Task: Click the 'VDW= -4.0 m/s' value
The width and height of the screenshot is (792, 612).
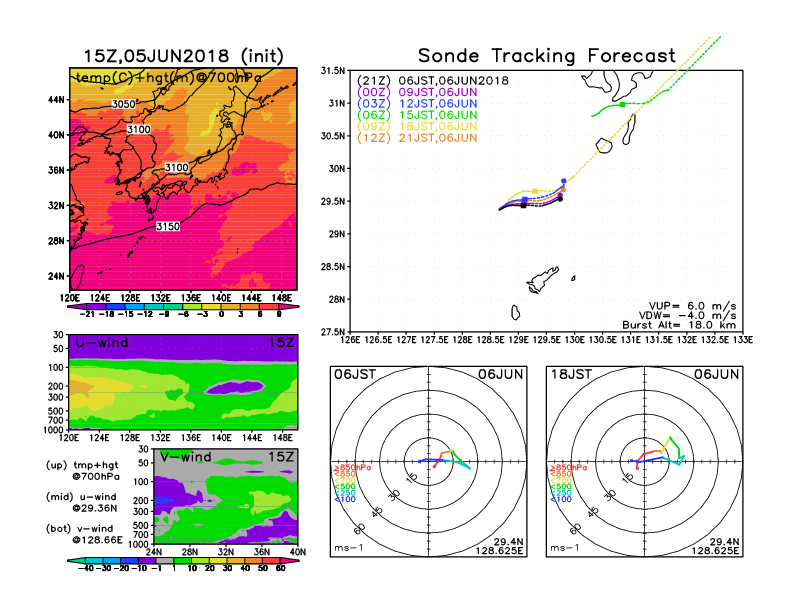Action: (x=688, y=316)
